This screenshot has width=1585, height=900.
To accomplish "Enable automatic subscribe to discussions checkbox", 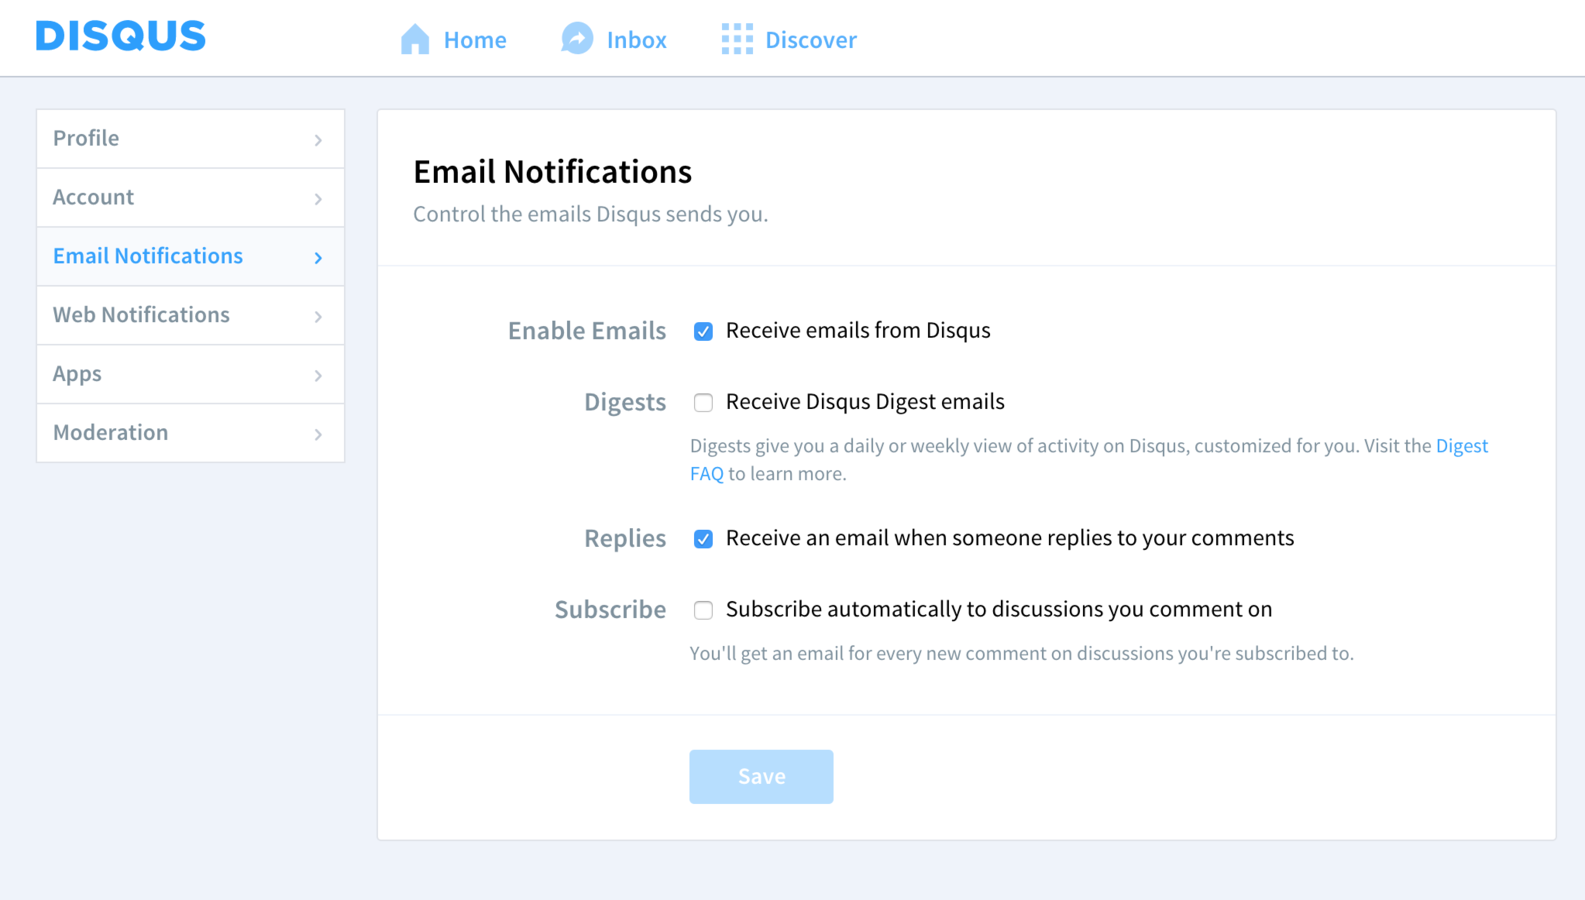I will (703, 610).
